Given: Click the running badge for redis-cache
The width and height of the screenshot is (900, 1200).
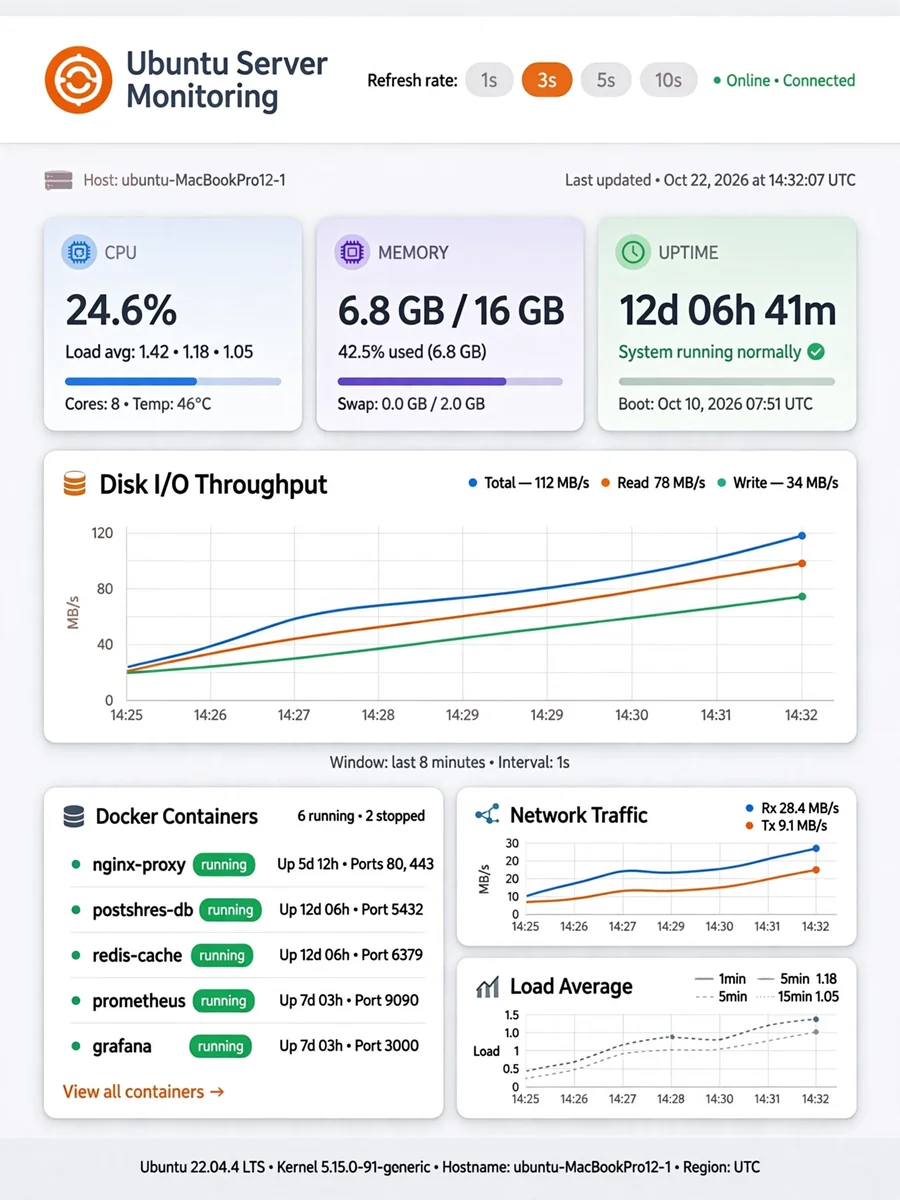Looking at the screenshot, I should (x=222, y=956).
